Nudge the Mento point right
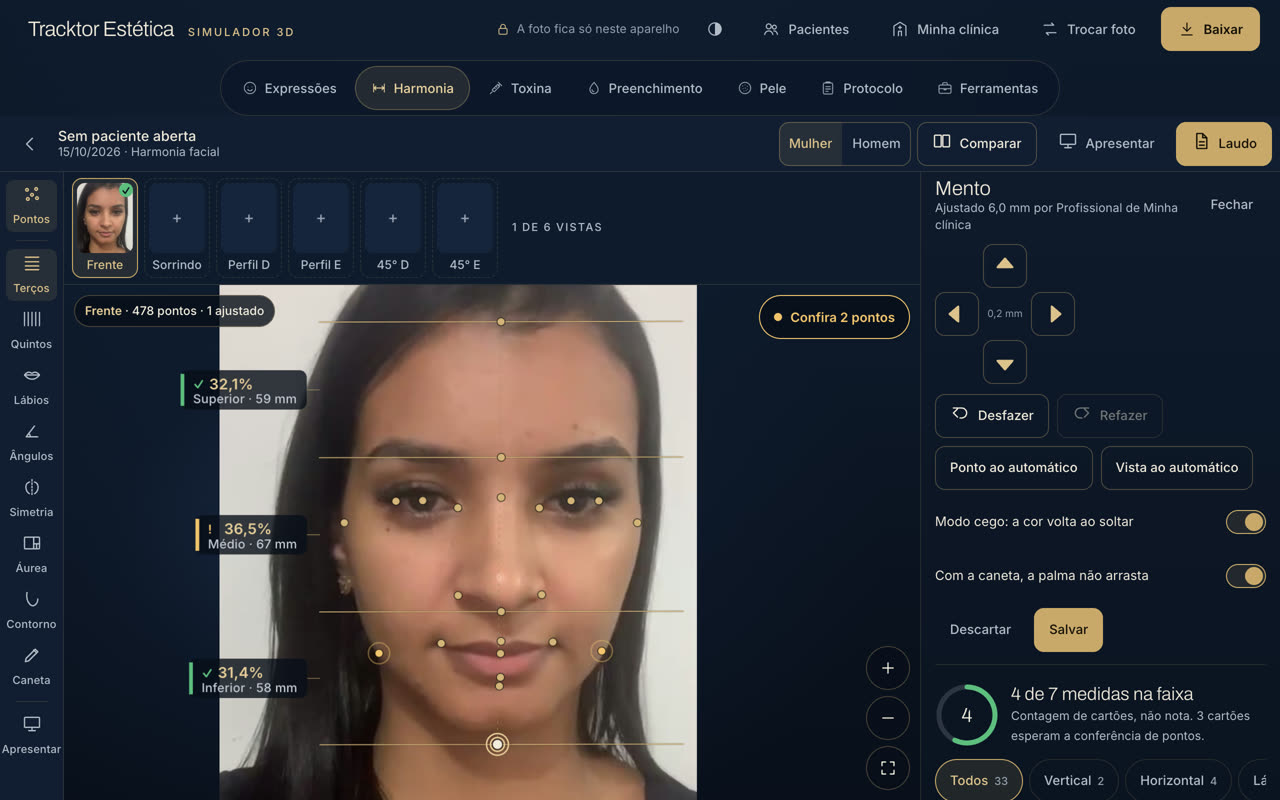This screenshot has width=1280, height=800. [1053, 314]
